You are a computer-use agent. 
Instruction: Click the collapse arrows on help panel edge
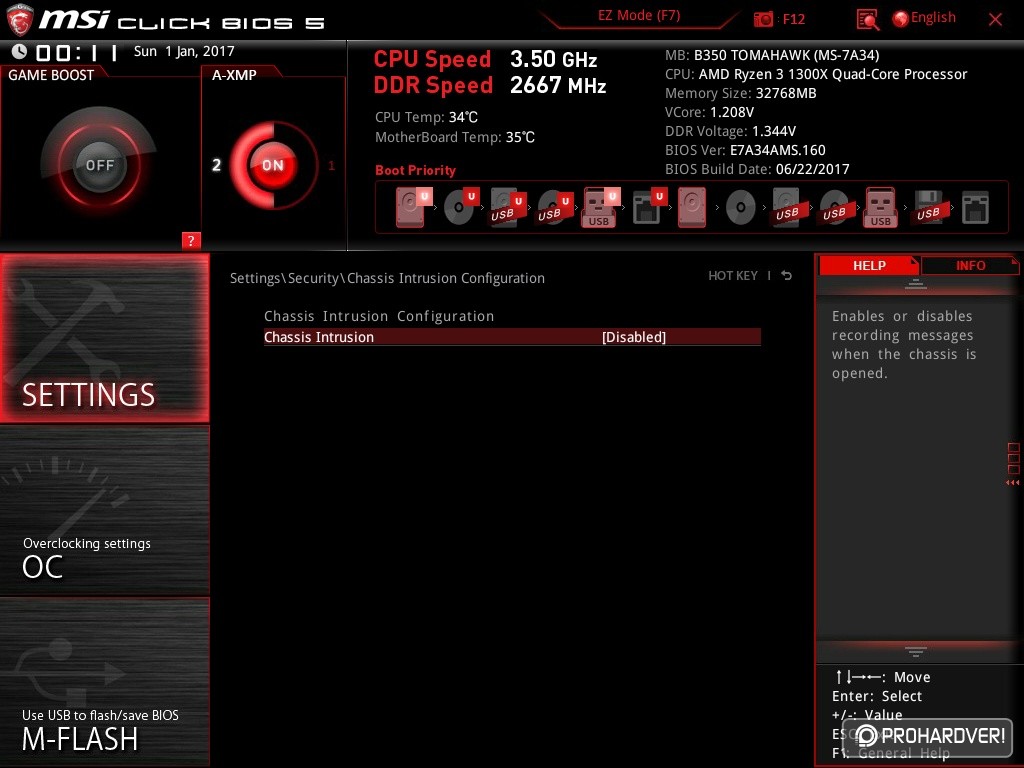[x=1013, y=483]
